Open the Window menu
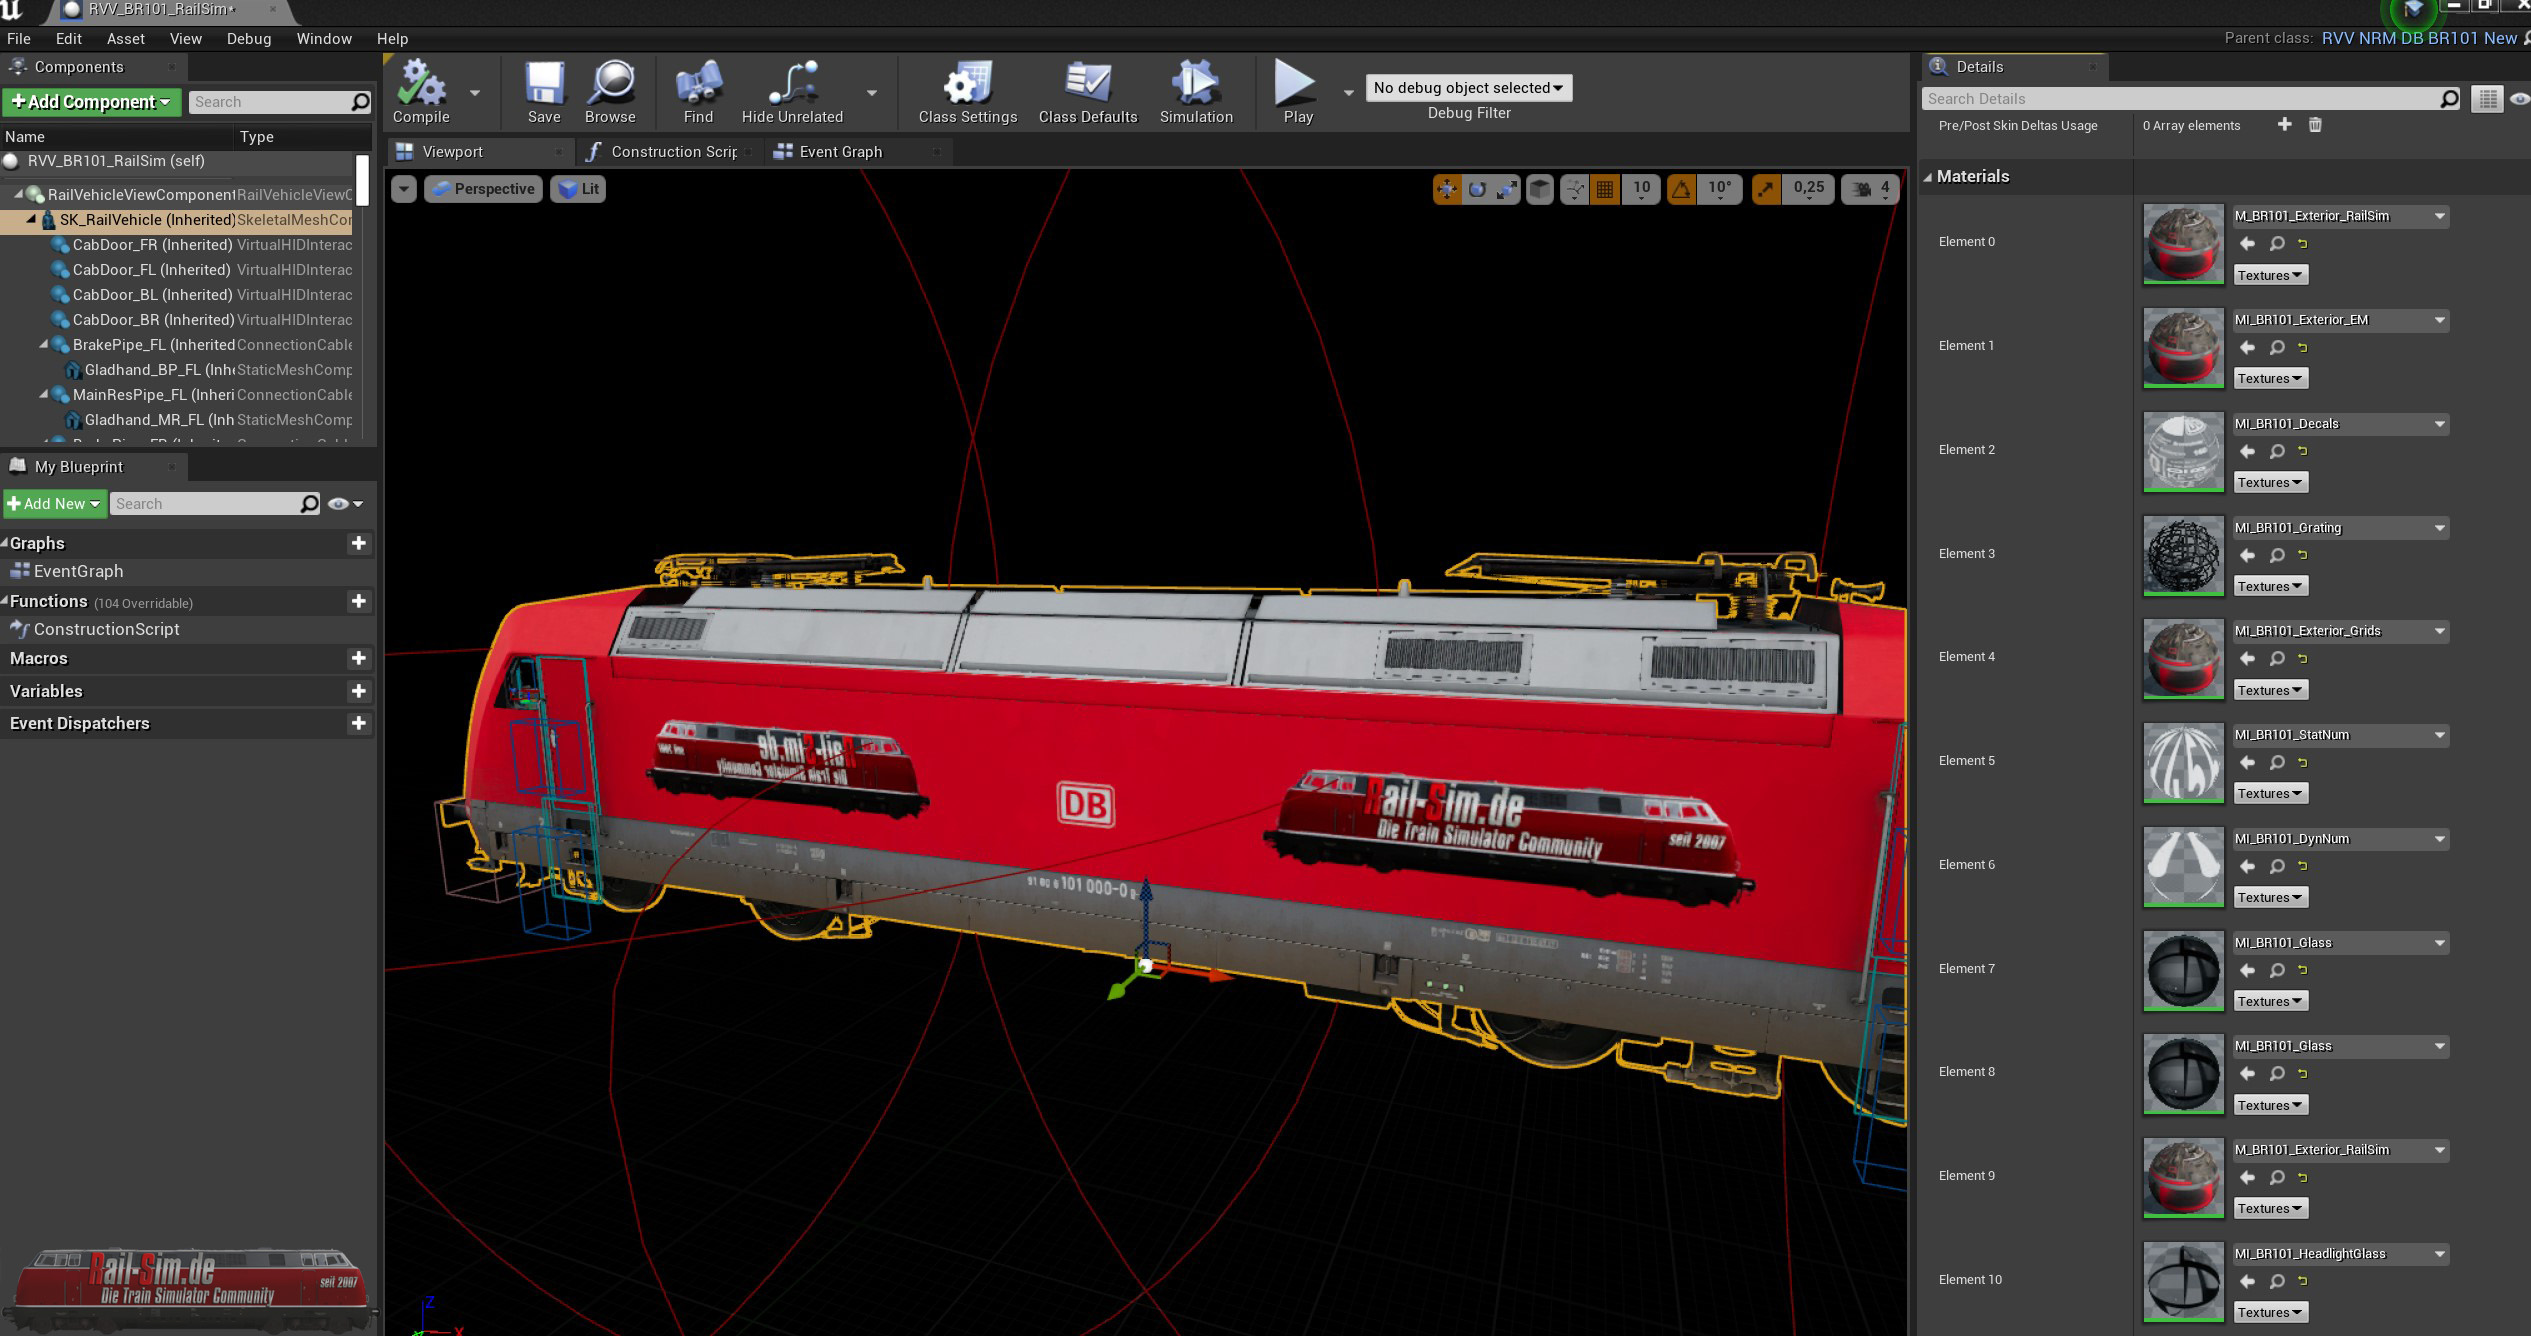Screen dimensions: 2531x1336 (324, 39)
